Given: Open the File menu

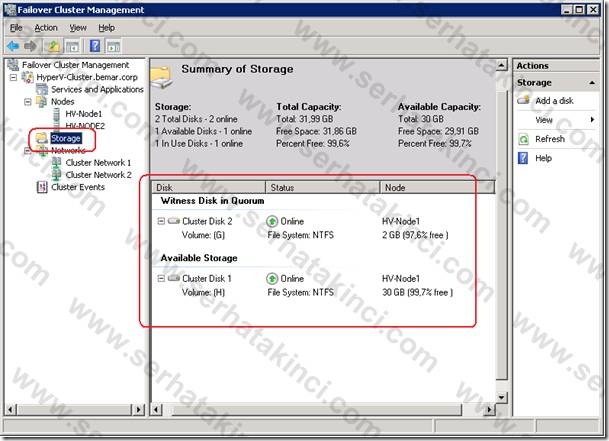Looking at the screenshot, I should [16, 28].
